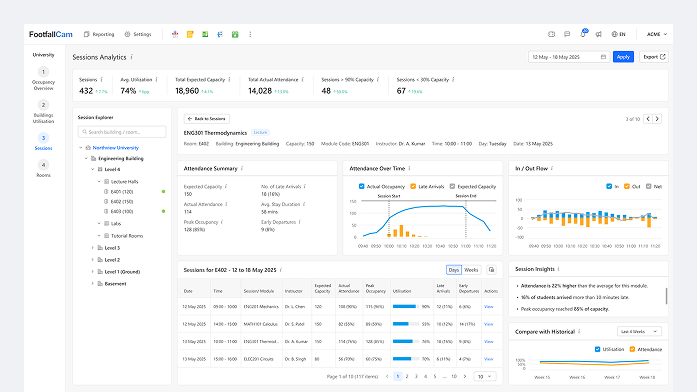This screenshot has height=392, width=697.
Task: Toggle Actual Occupancy checkbox
Action: click(x=361, y=186)
